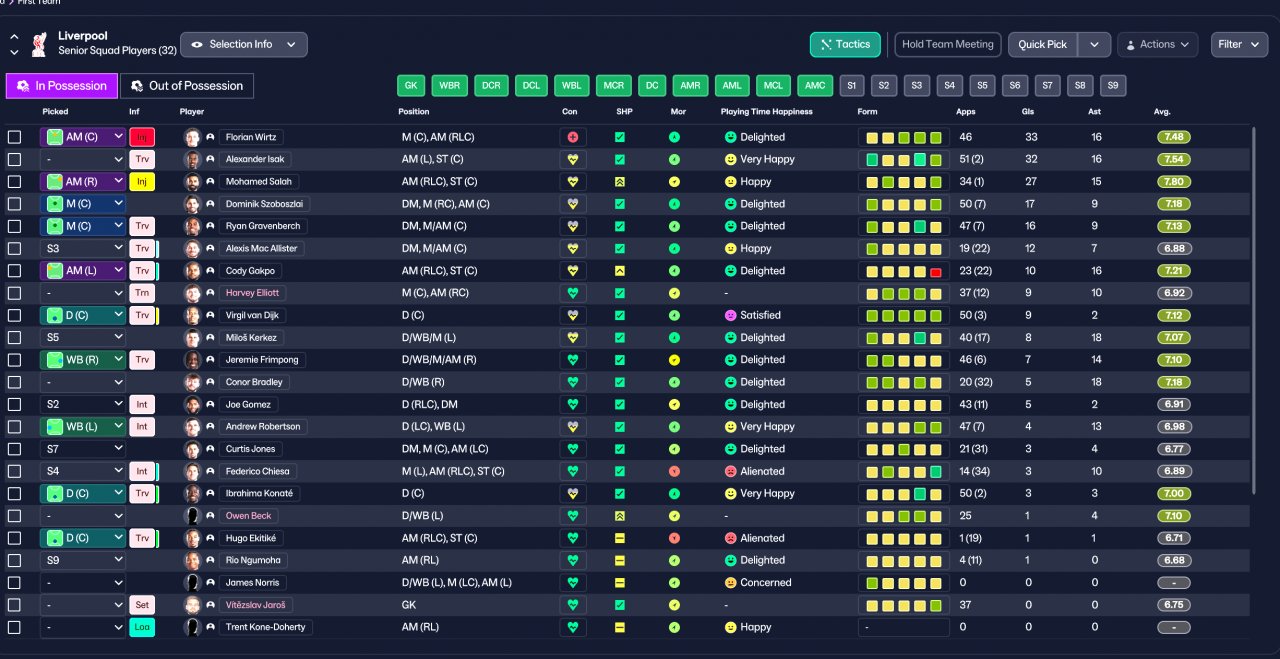Click Alexander Isak's form squares

904,159
